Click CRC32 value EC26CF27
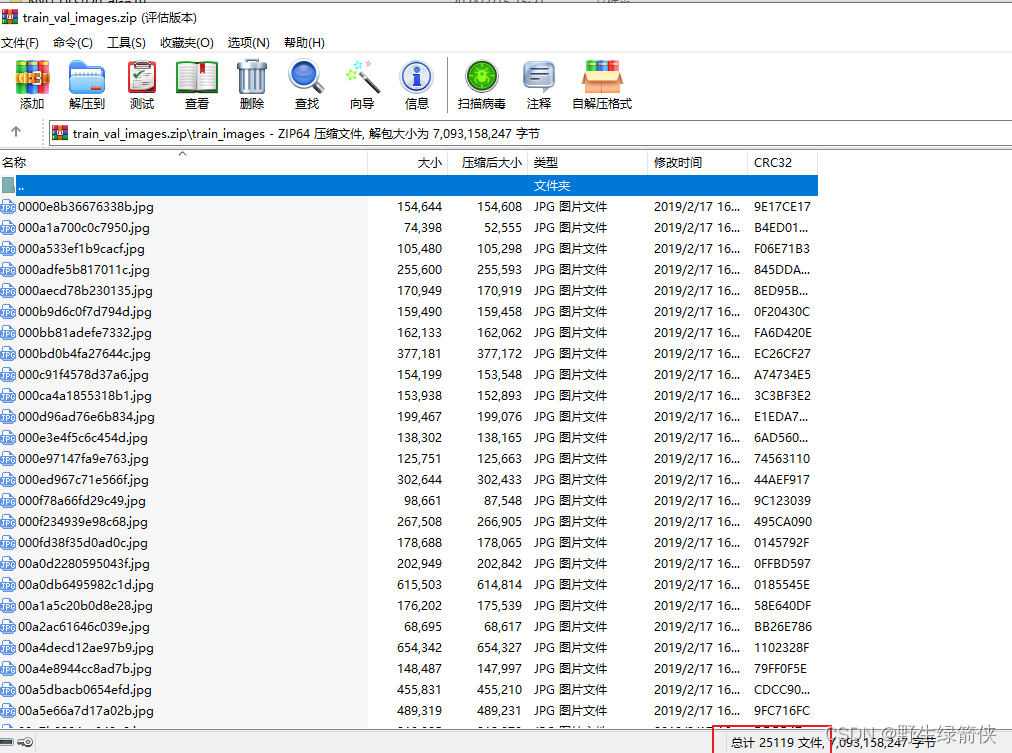 tap(782, 354)
